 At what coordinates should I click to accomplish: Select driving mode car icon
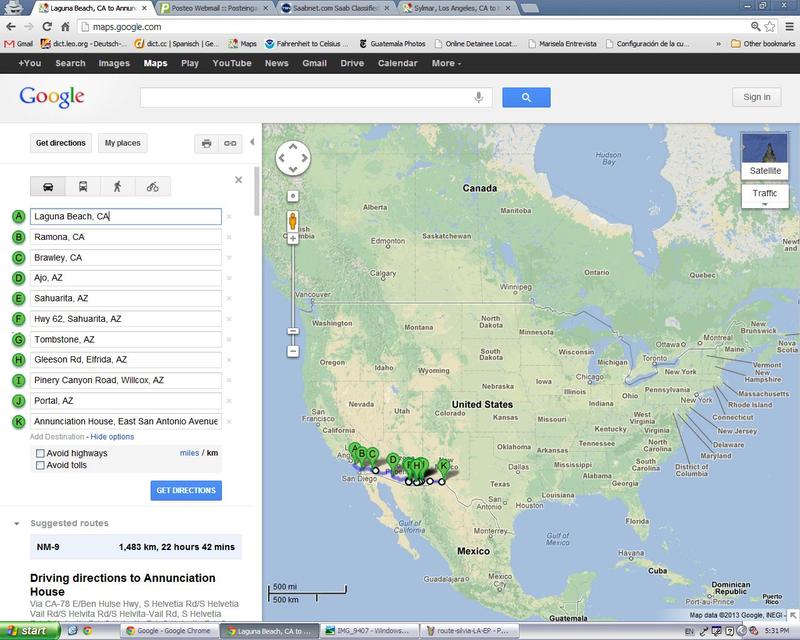(48, 187)
